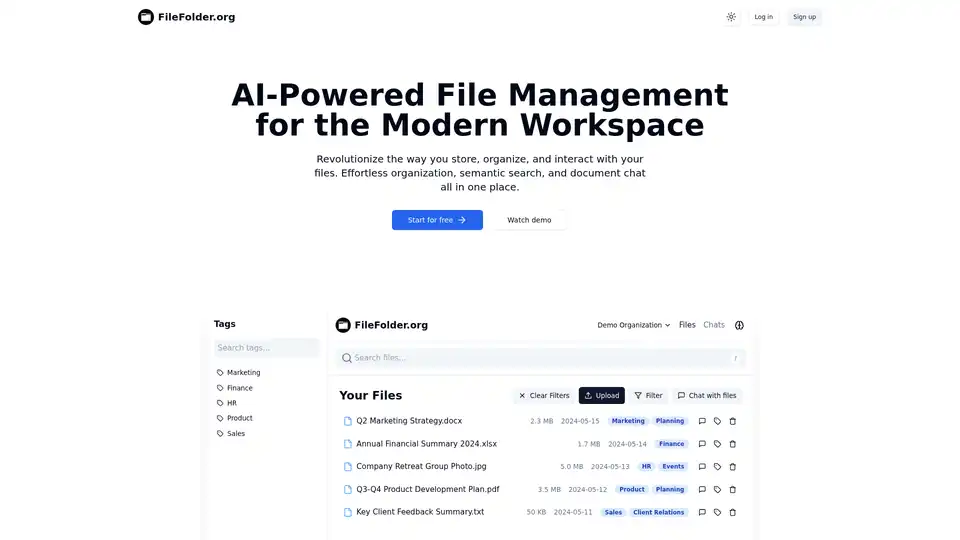Open chat for Q2 Marketing Strategy.docx

tap(702, 421)
